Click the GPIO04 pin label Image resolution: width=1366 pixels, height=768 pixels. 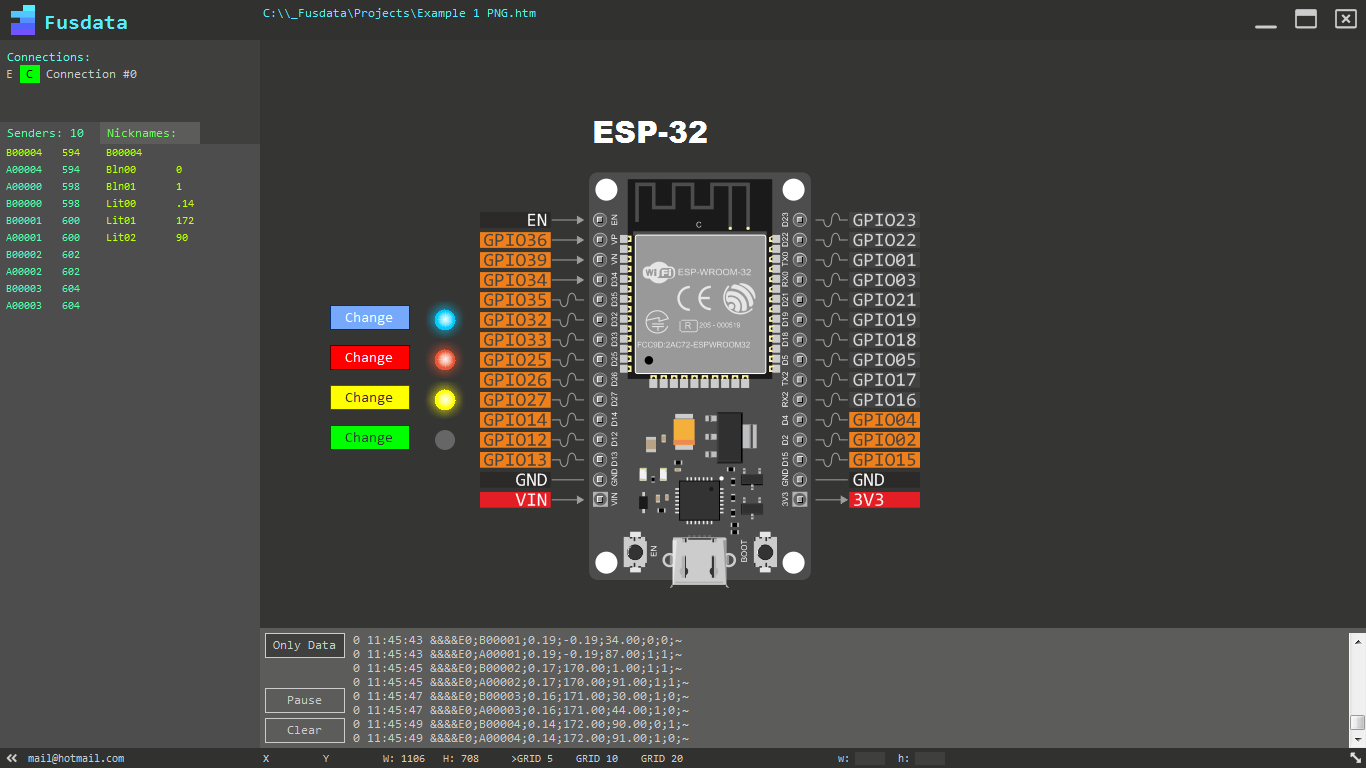[885, 420]
